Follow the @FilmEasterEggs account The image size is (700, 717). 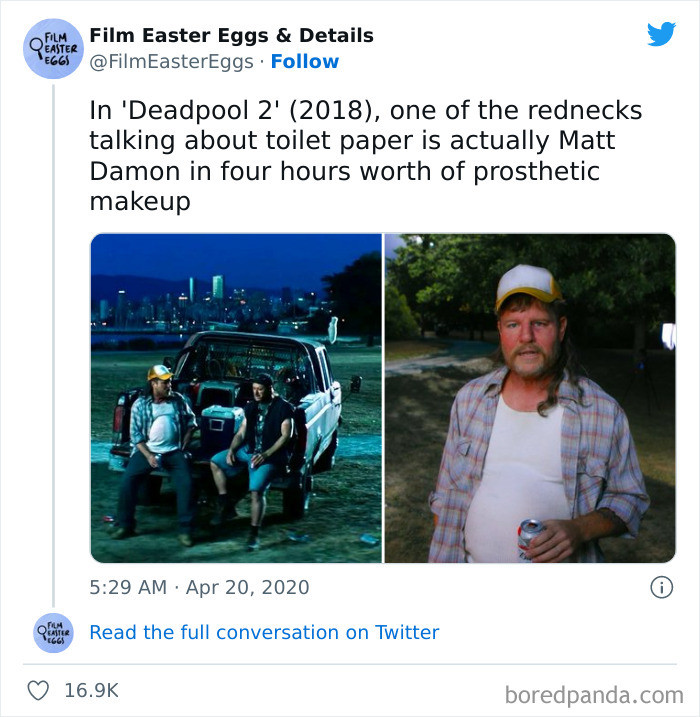[305, 61]
